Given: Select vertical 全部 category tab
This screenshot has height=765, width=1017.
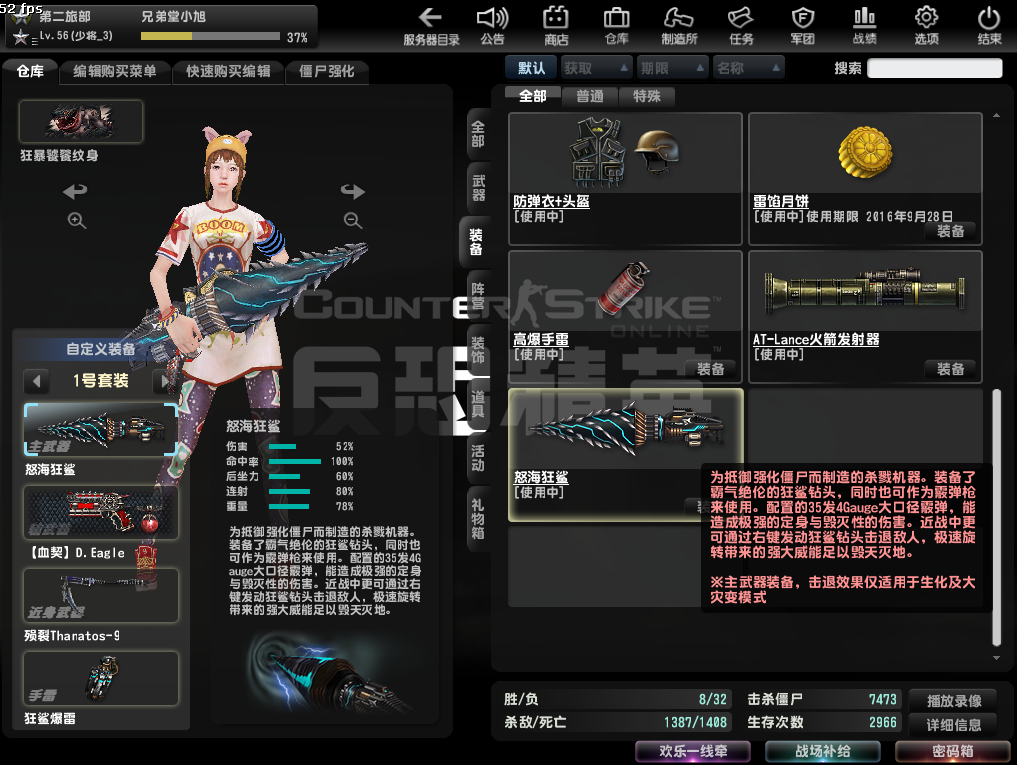Looking at the screenshot, I should (478, 134).
